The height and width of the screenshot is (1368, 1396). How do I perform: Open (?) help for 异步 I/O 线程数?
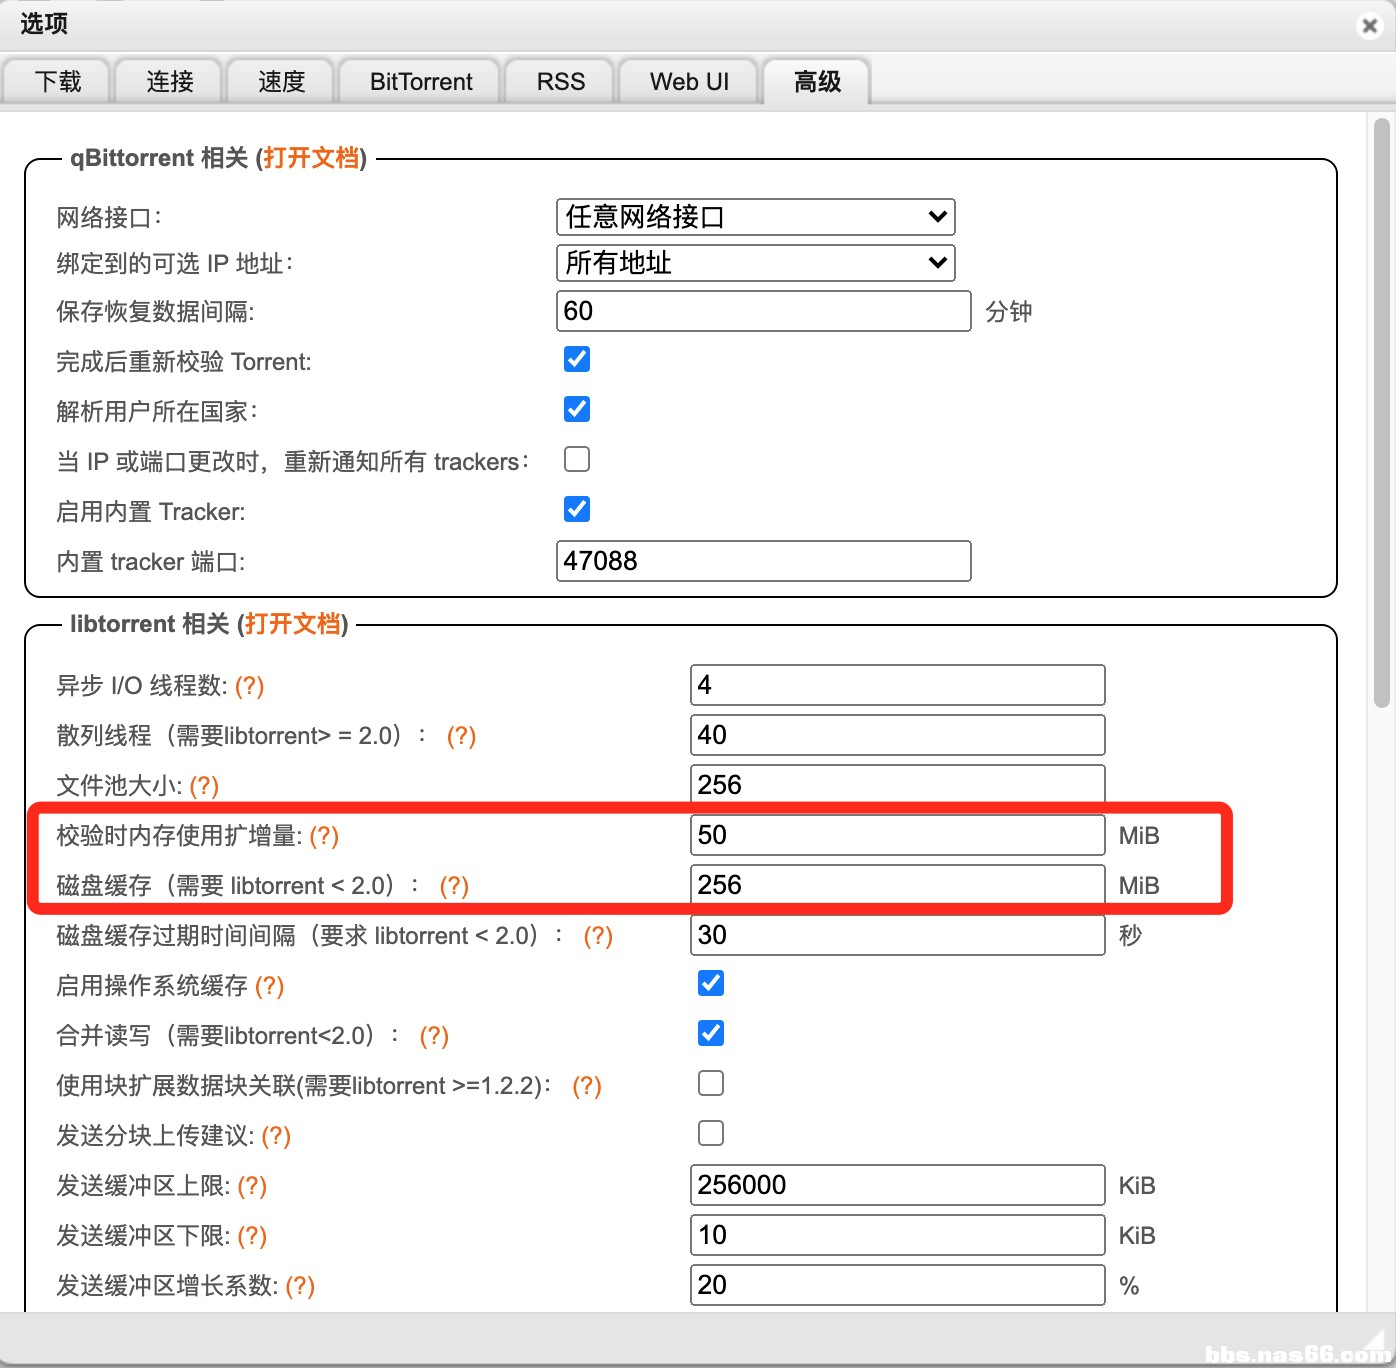(x=250, y=686)
